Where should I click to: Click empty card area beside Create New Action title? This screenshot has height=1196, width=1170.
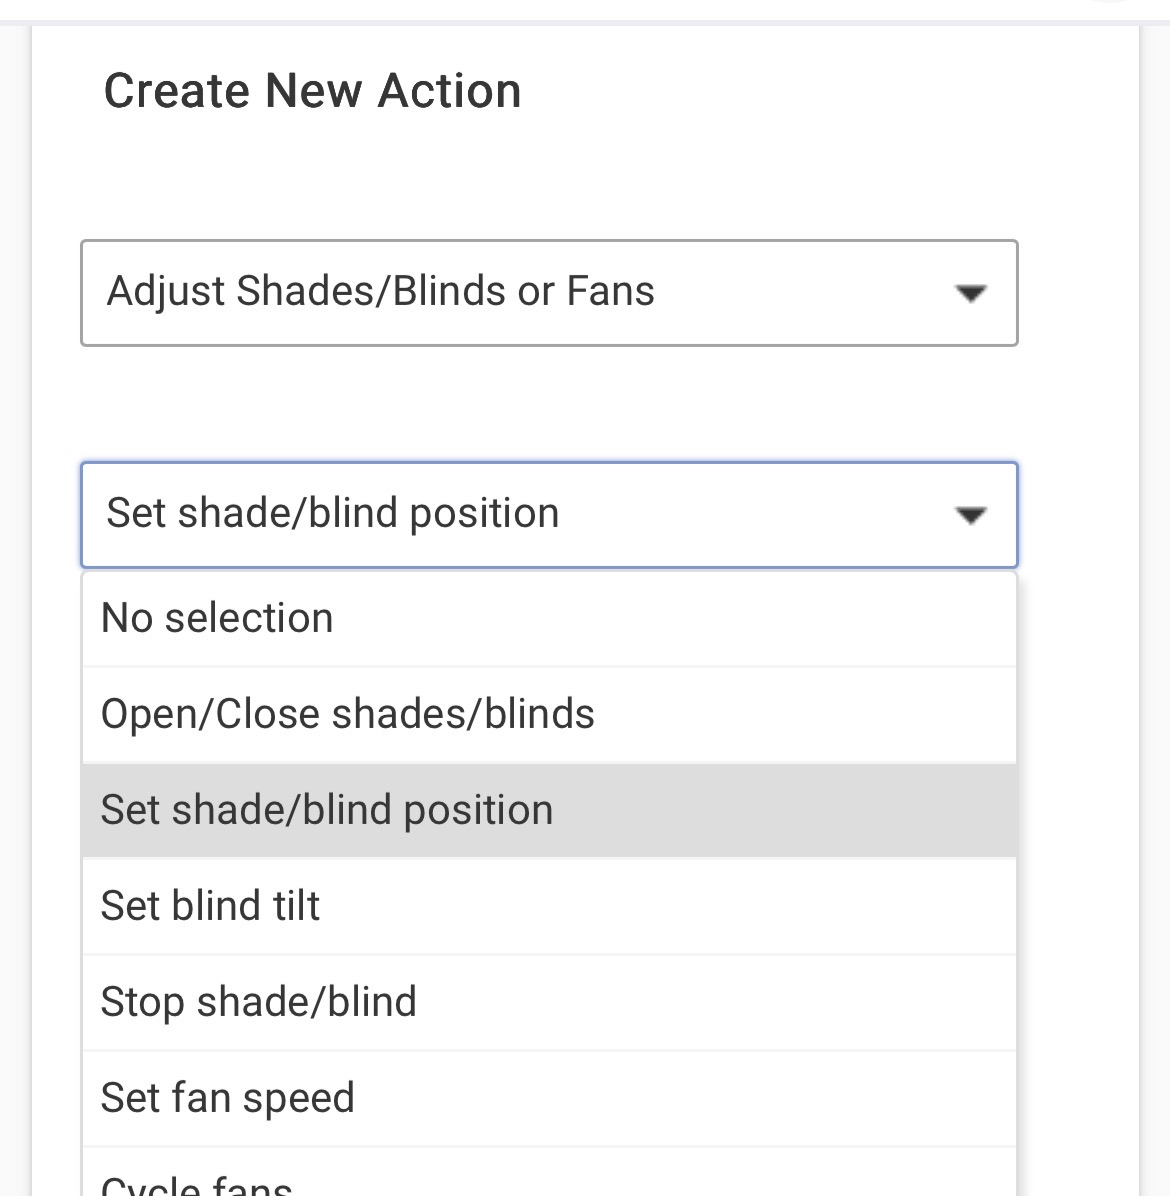[820, 91]
